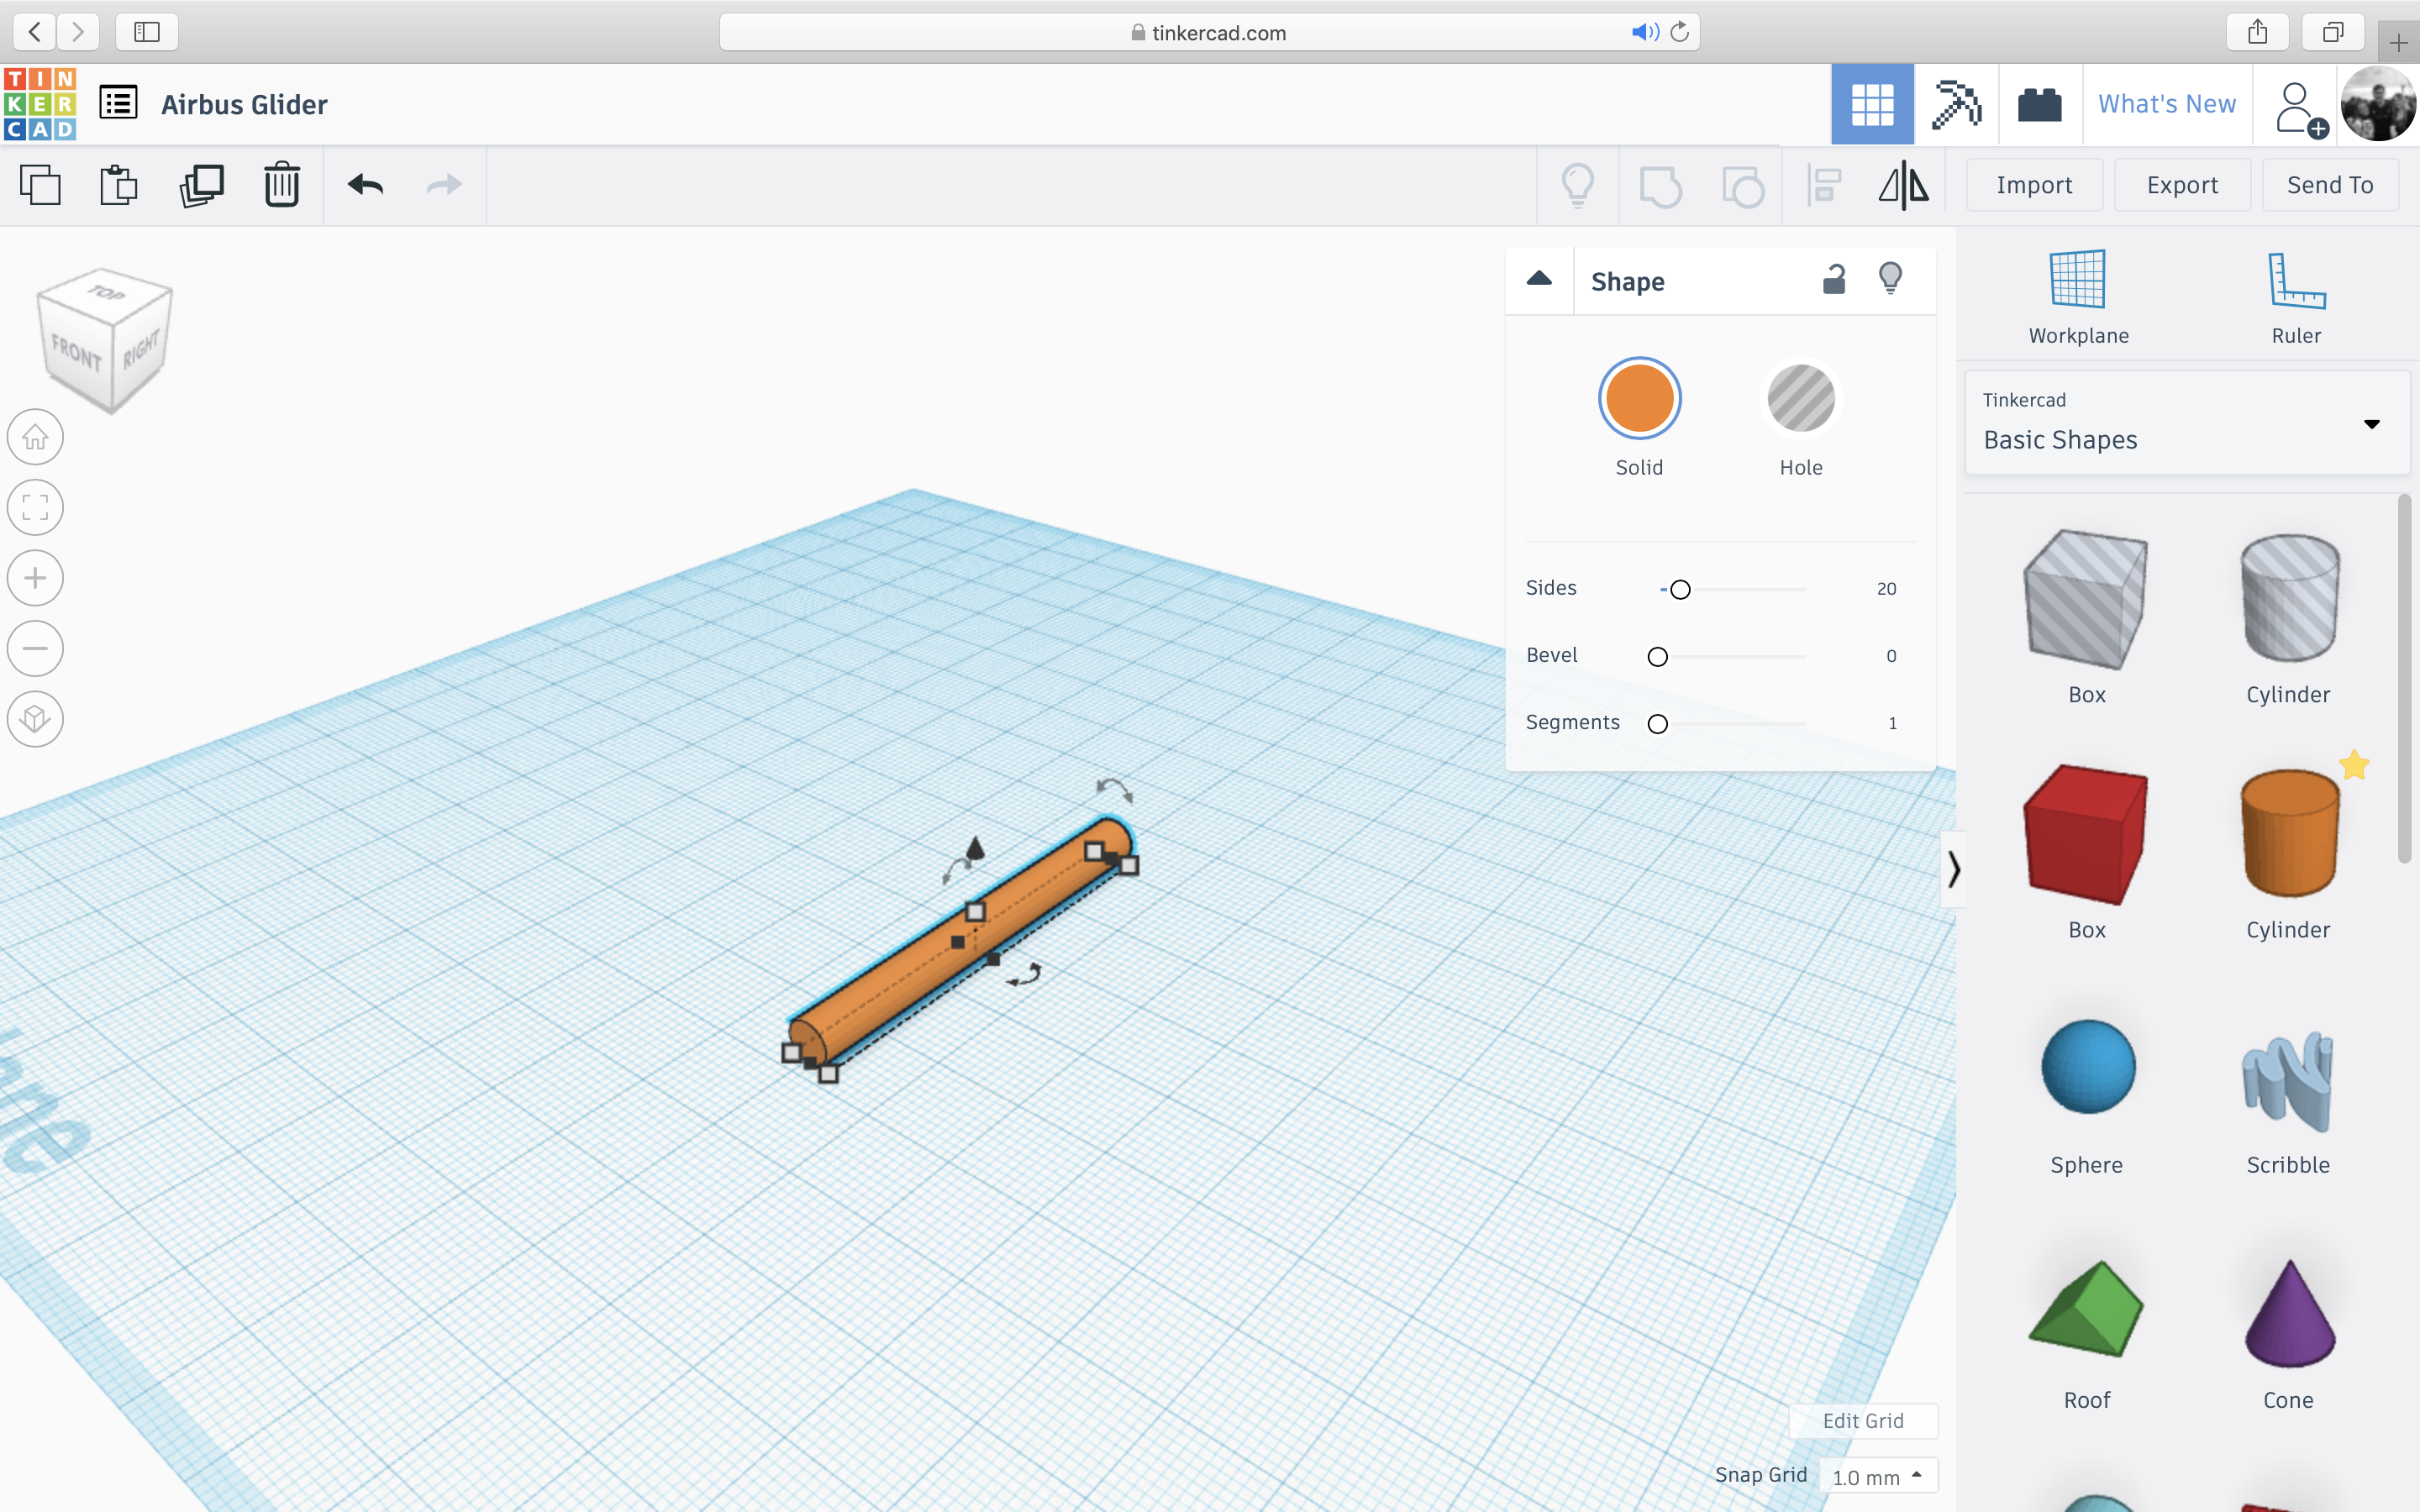Image resolution: width=2420 pixels, height=1512 pixels.
Task: Hide the selected shape with panel lightbulb
Action: pos(1890,278)
